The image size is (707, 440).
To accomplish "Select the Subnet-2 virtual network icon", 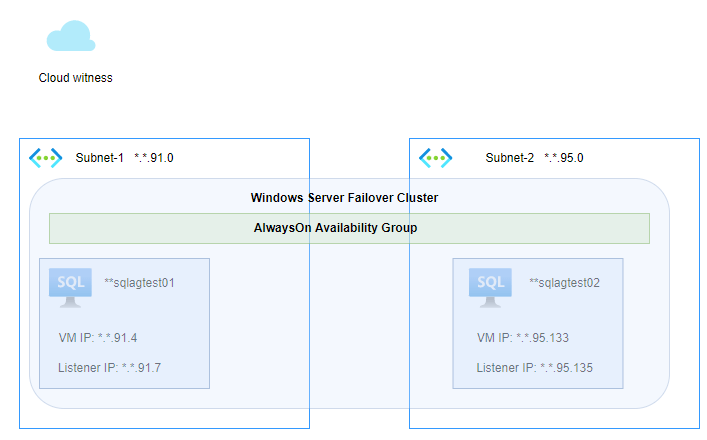I will pos(435,157).
